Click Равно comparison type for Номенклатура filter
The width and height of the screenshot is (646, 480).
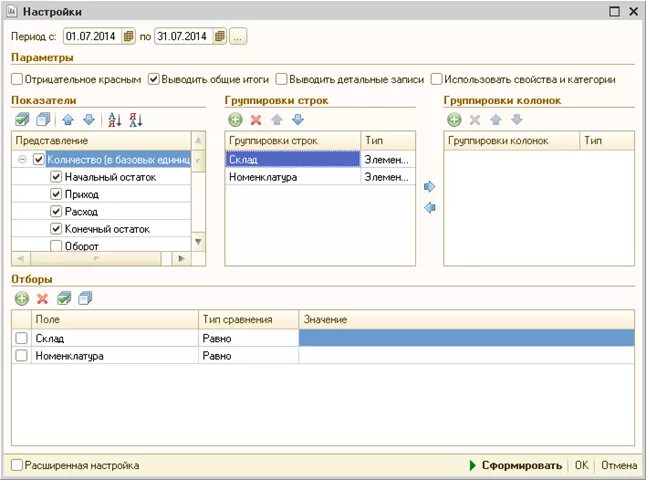coord(248,356)
